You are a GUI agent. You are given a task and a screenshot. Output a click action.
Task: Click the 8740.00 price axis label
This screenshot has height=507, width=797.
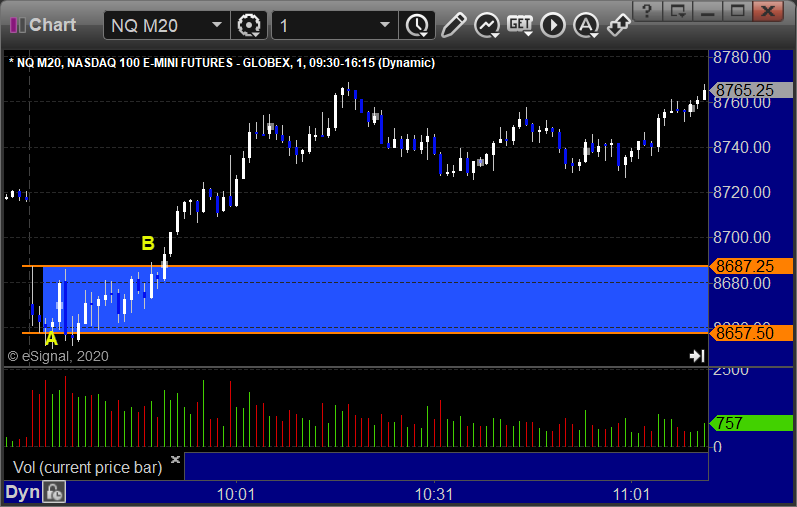[x=742, y=147]
